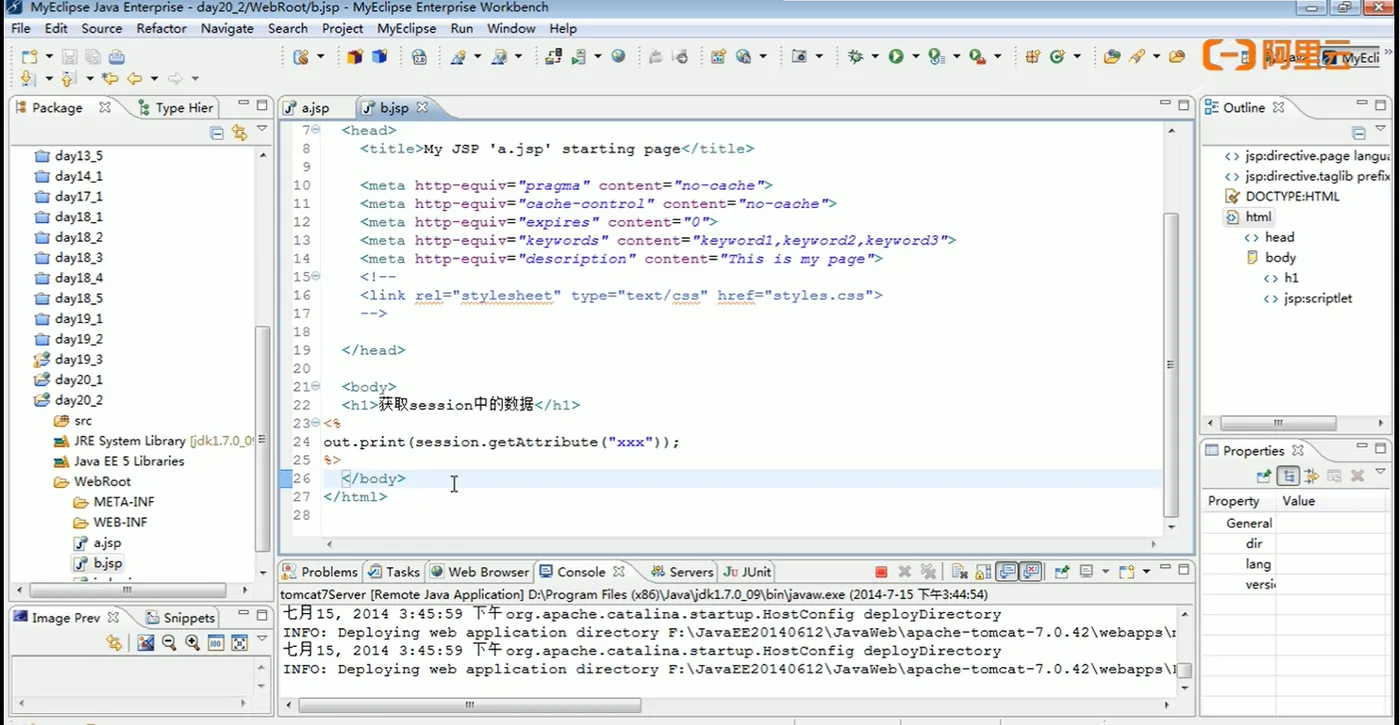Open the File menu
1400x725 pixels.
[x=21, y=28]
